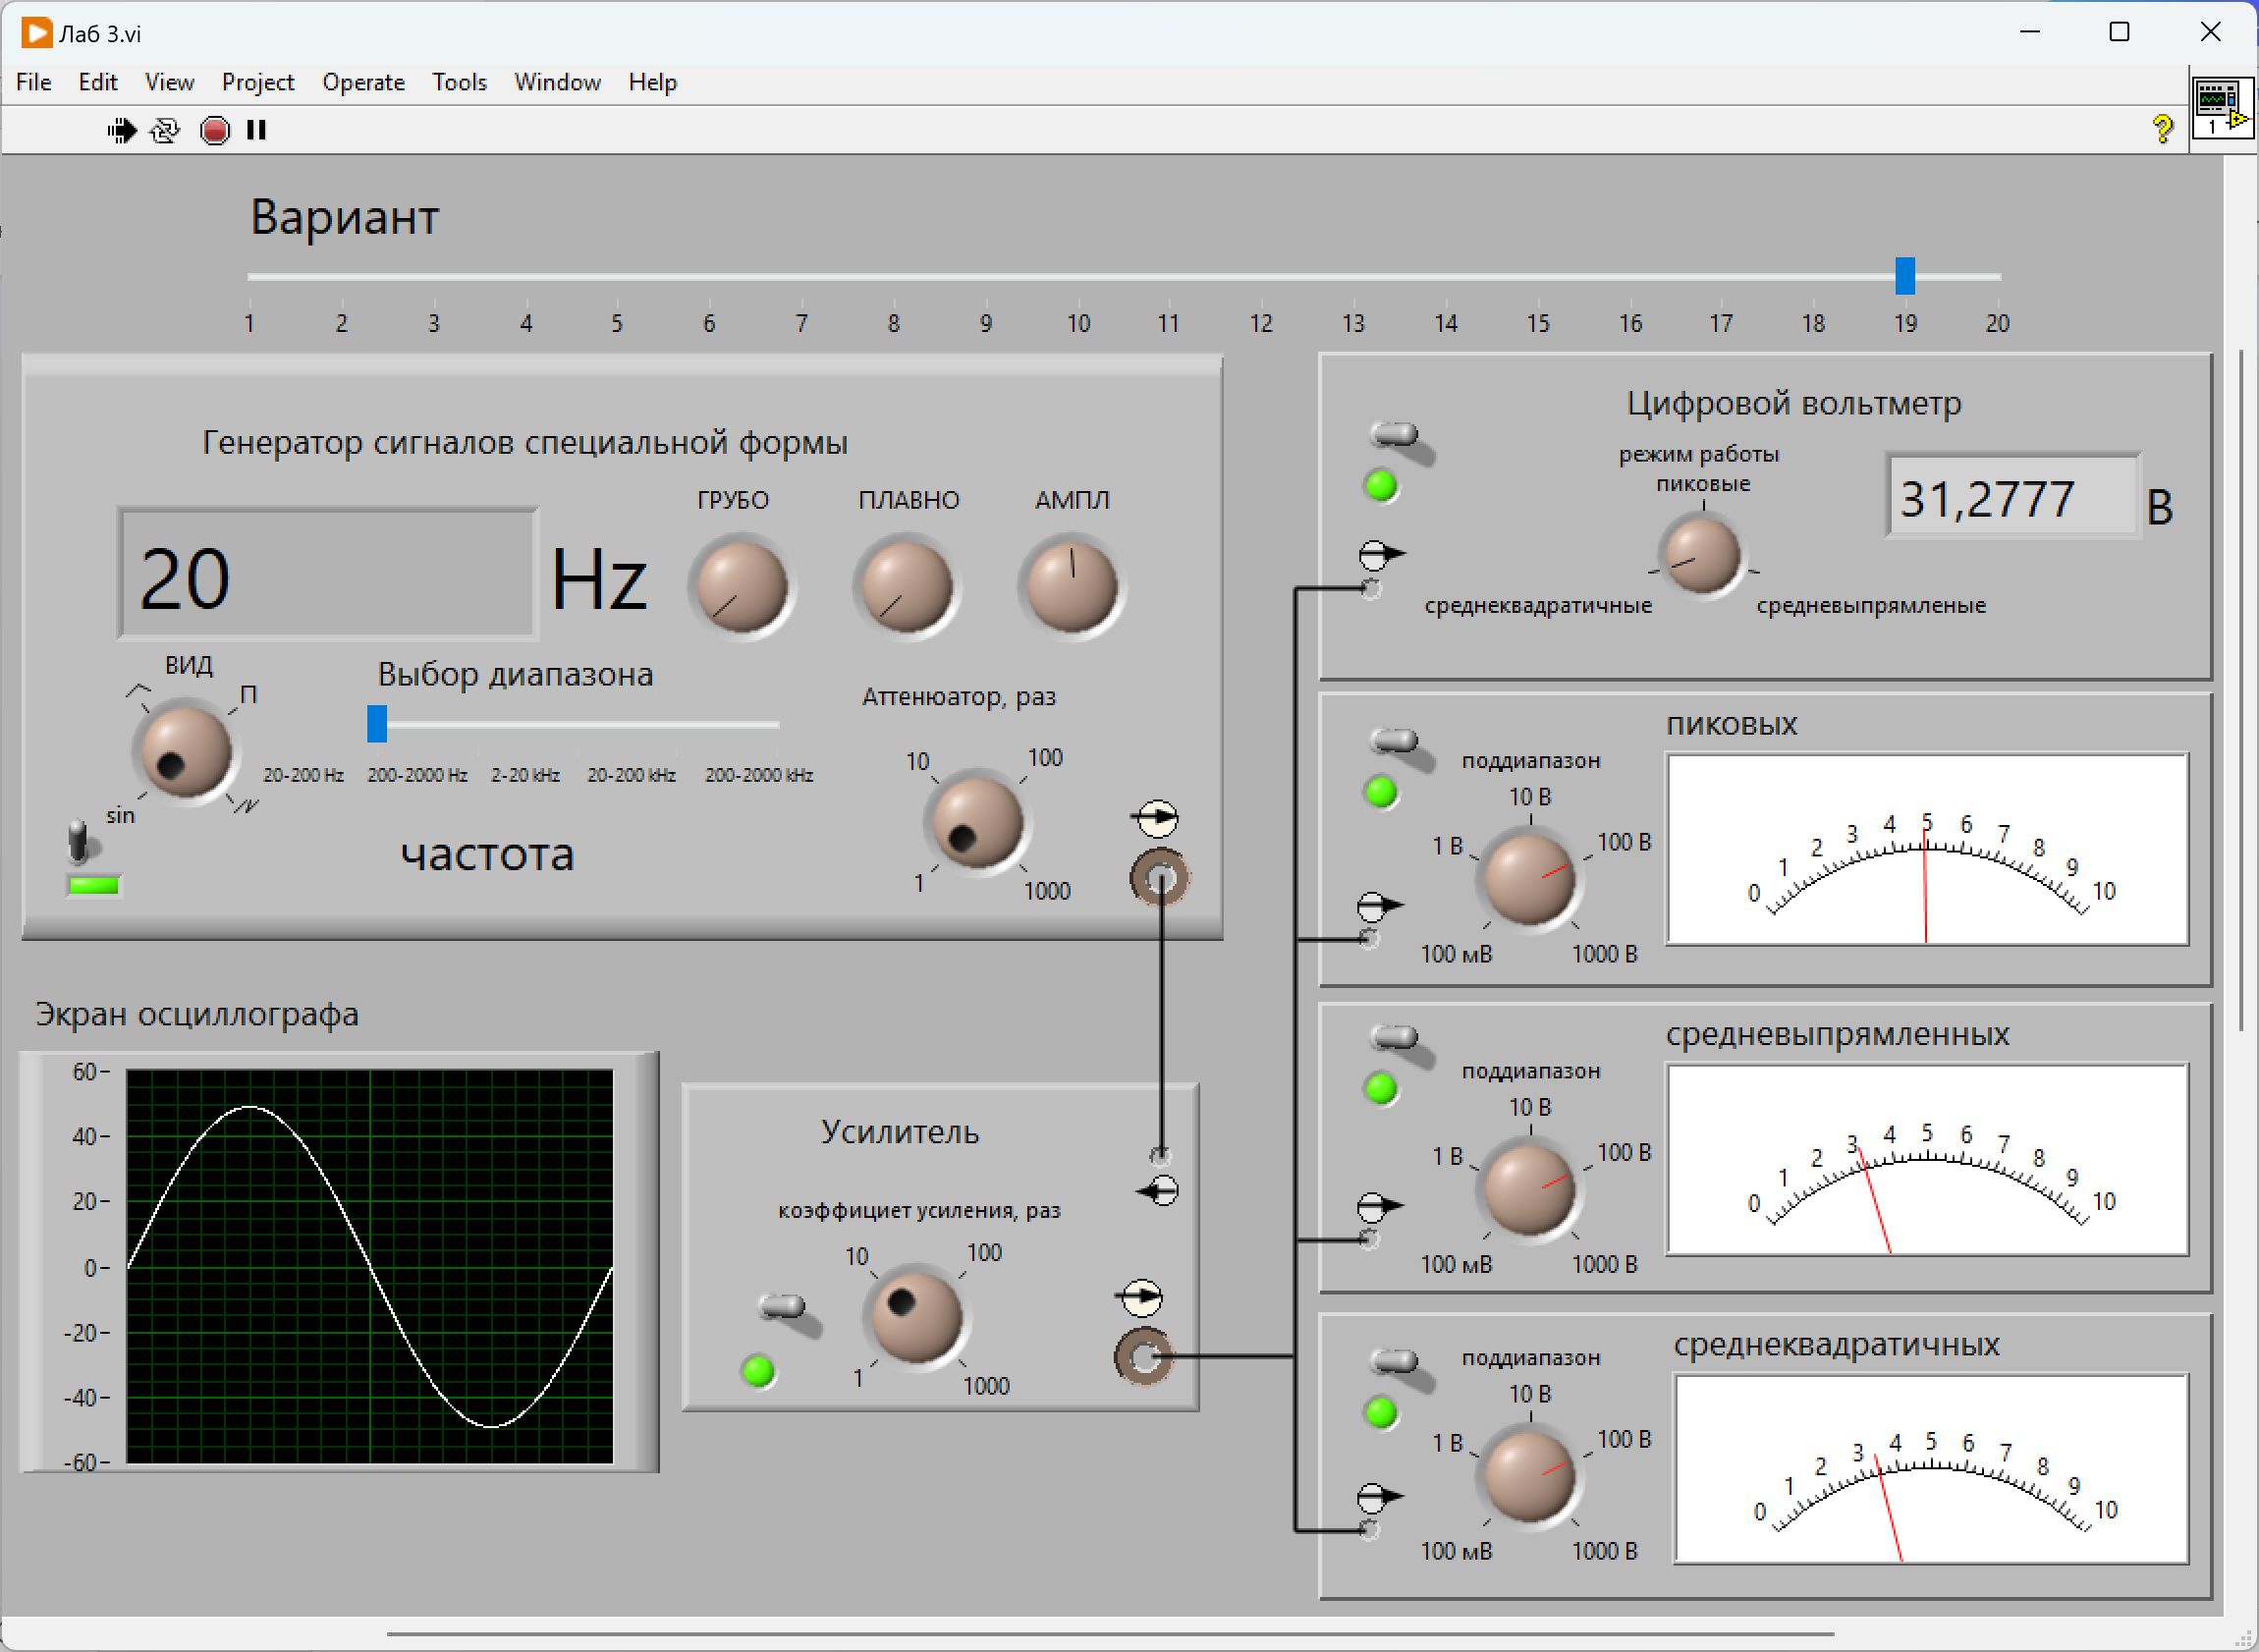Click the поддиапазон knob of пиковых voltmeter

[1529, 879]
